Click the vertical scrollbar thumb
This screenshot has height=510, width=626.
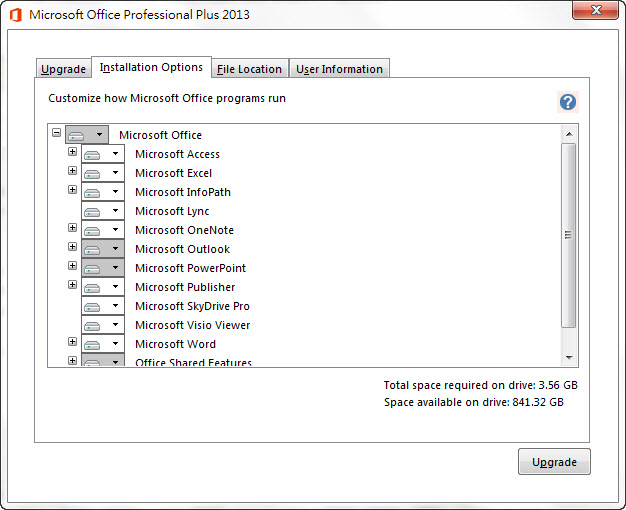[x=569, y=235]
